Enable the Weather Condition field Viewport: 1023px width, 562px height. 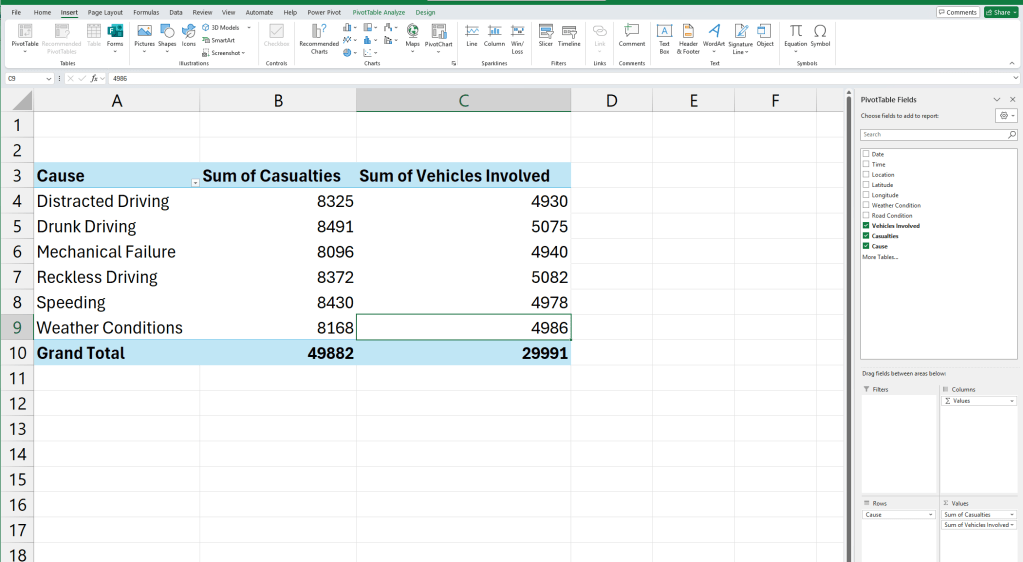coord(866,205)
